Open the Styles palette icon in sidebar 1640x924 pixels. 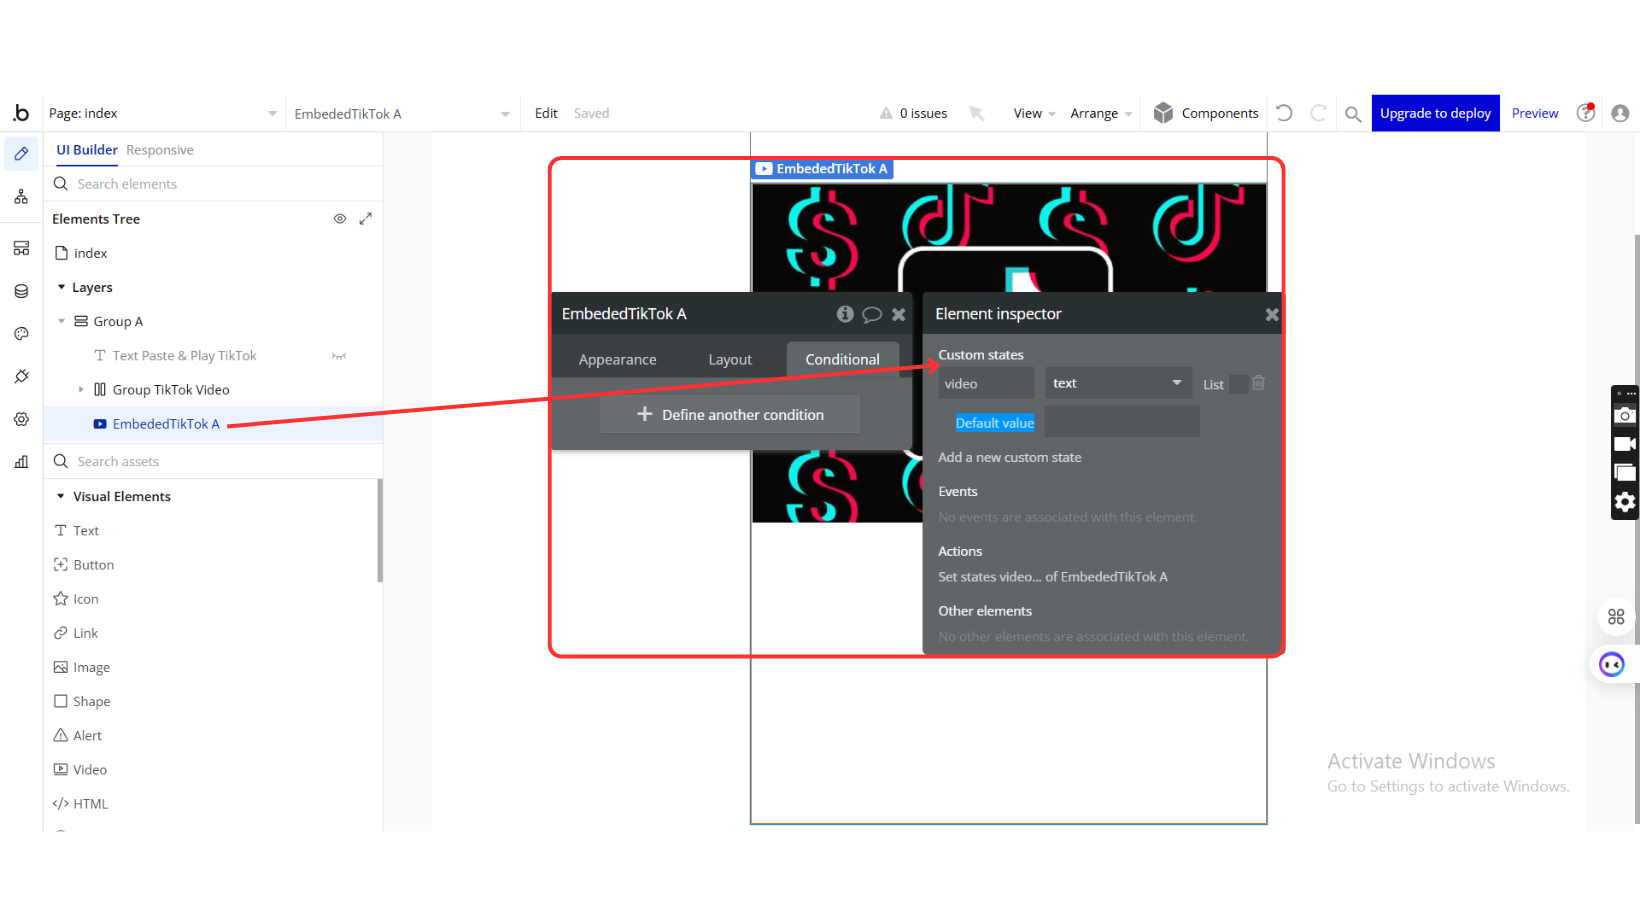tap(21, 334)
